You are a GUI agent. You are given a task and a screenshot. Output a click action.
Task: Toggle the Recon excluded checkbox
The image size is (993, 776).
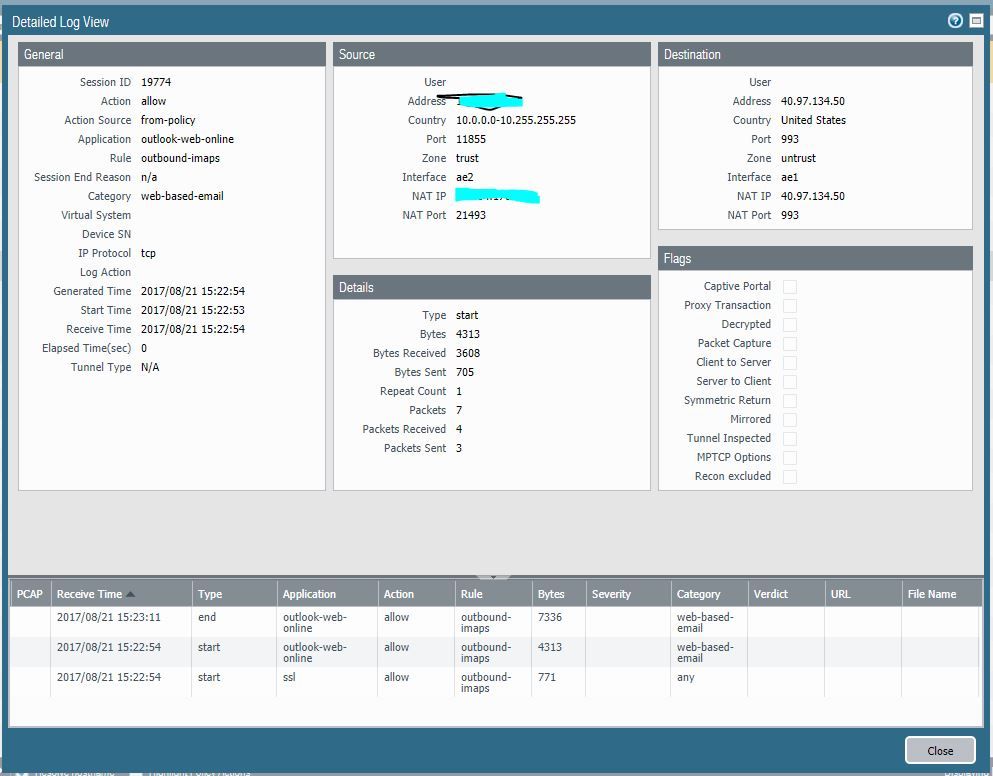pos(790,477)
